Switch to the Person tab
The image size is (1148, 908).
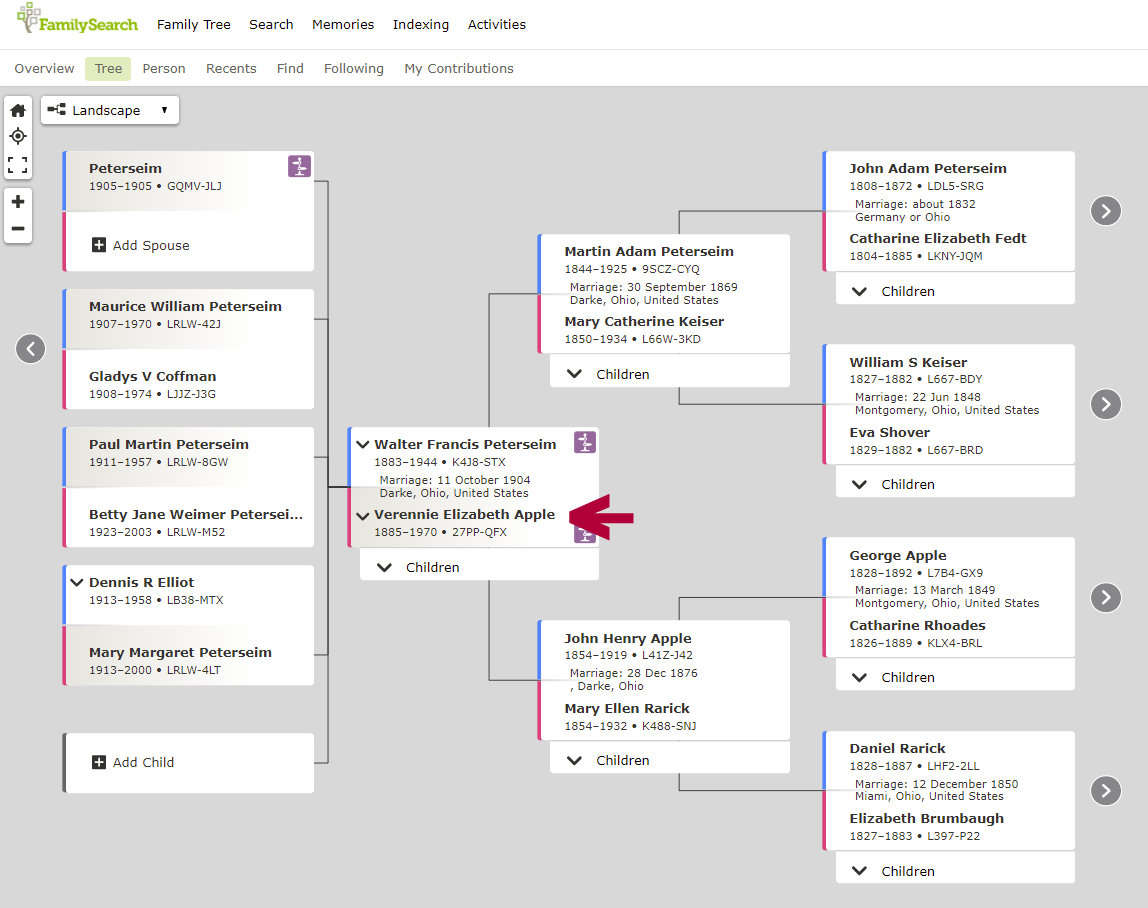pyautogui.click(x=164, y=69)
